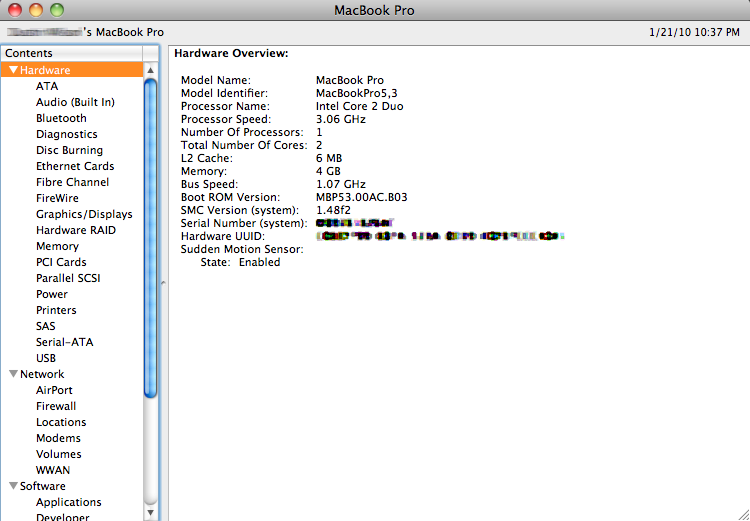
Task: Click SMC version value 1.48f2
Action: point(333,210)
